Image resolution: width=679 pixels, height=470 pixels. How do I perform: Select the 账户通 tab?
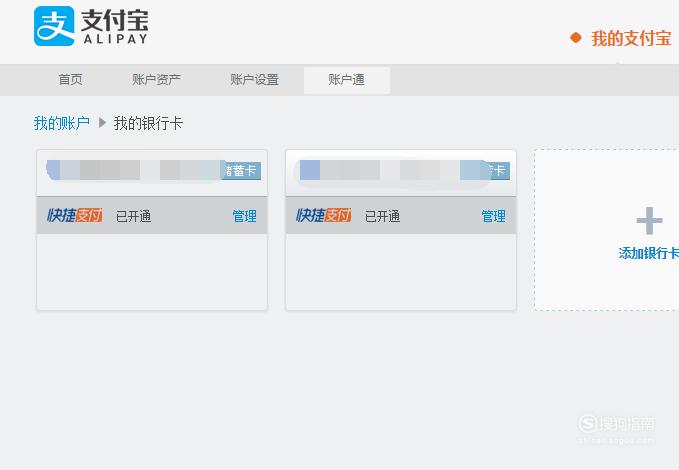pyautogui.click(x=347, y=80)
